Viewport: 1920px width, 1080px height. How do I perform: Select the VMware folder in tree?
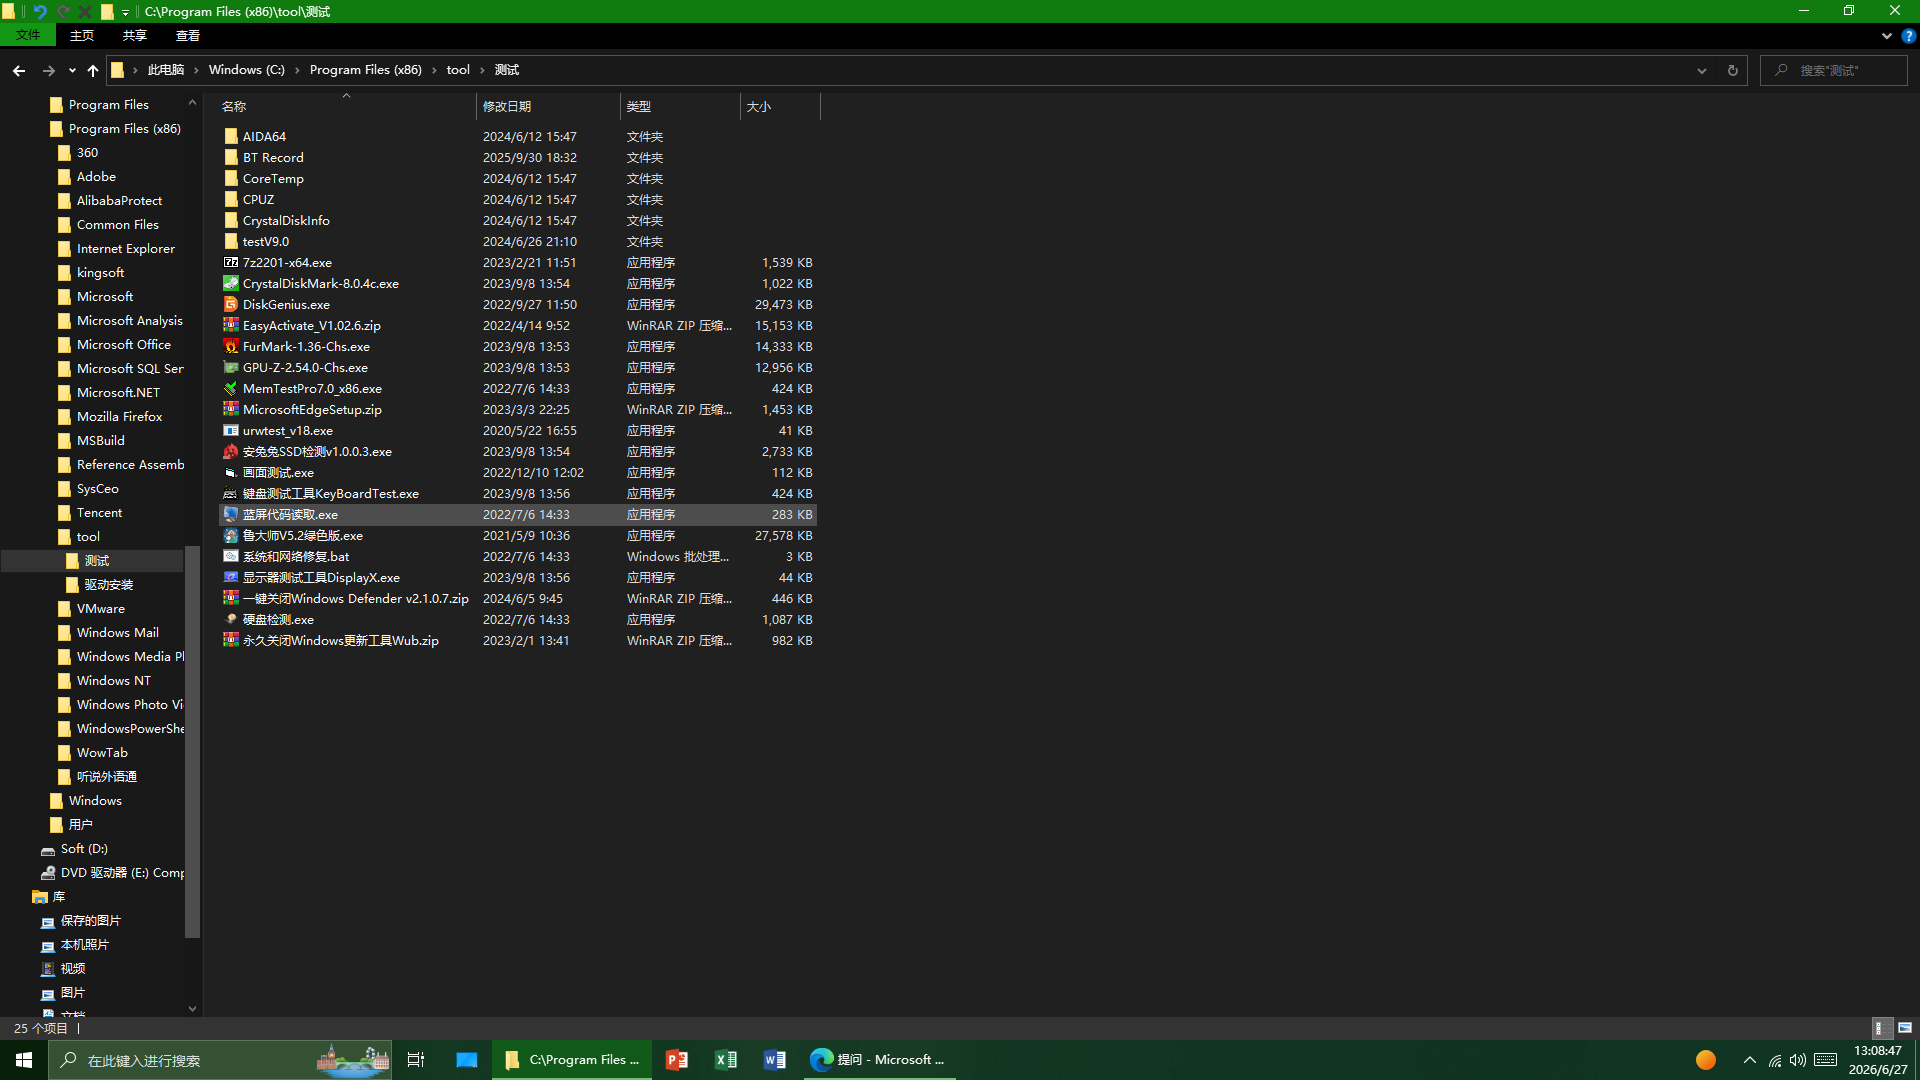pos(100,609)
